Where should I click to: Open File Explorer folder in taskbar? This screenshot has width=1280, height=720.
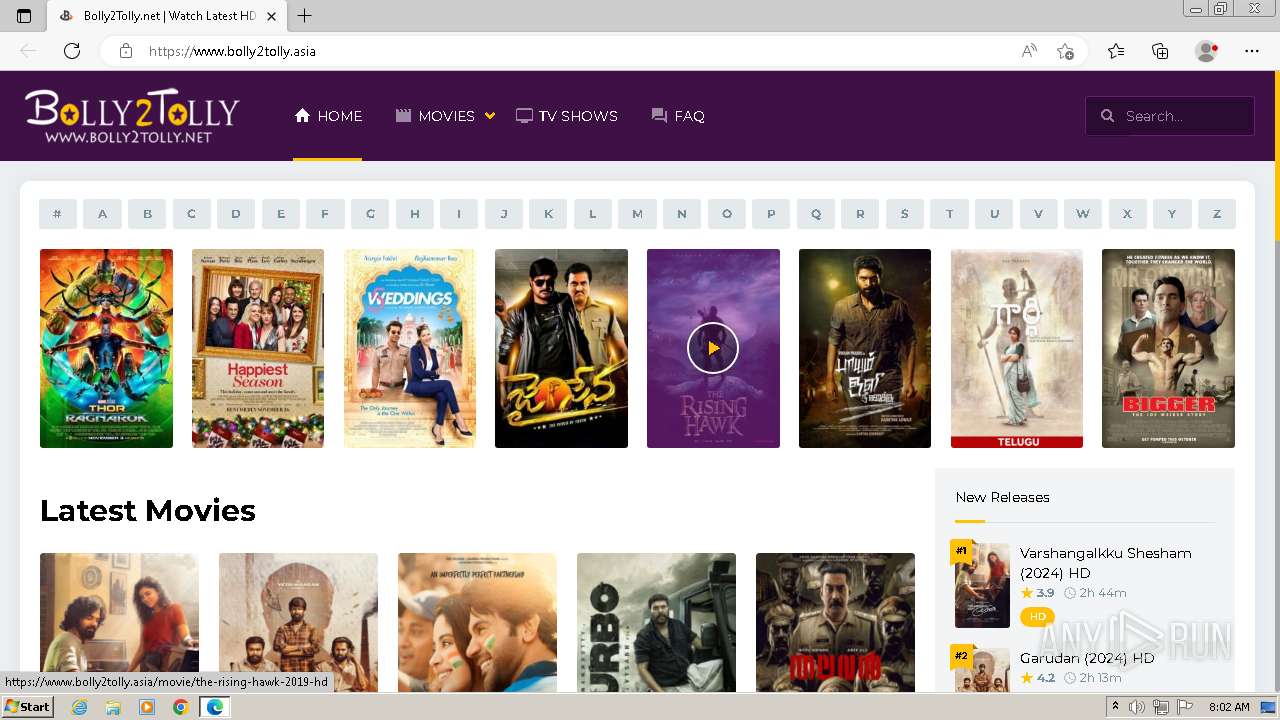[113, 707]
